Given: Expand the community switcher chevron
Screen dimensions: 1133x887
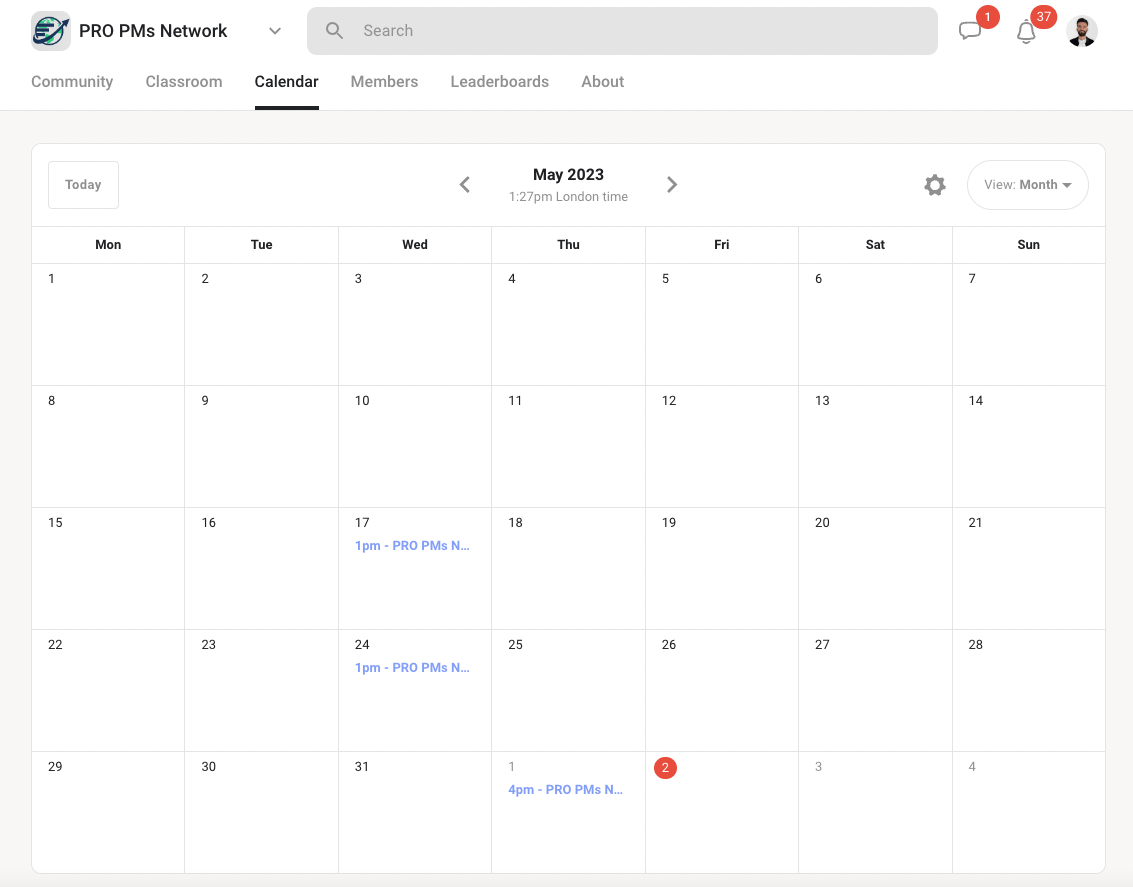Looking at the screenshot, I should coord(275,31).
